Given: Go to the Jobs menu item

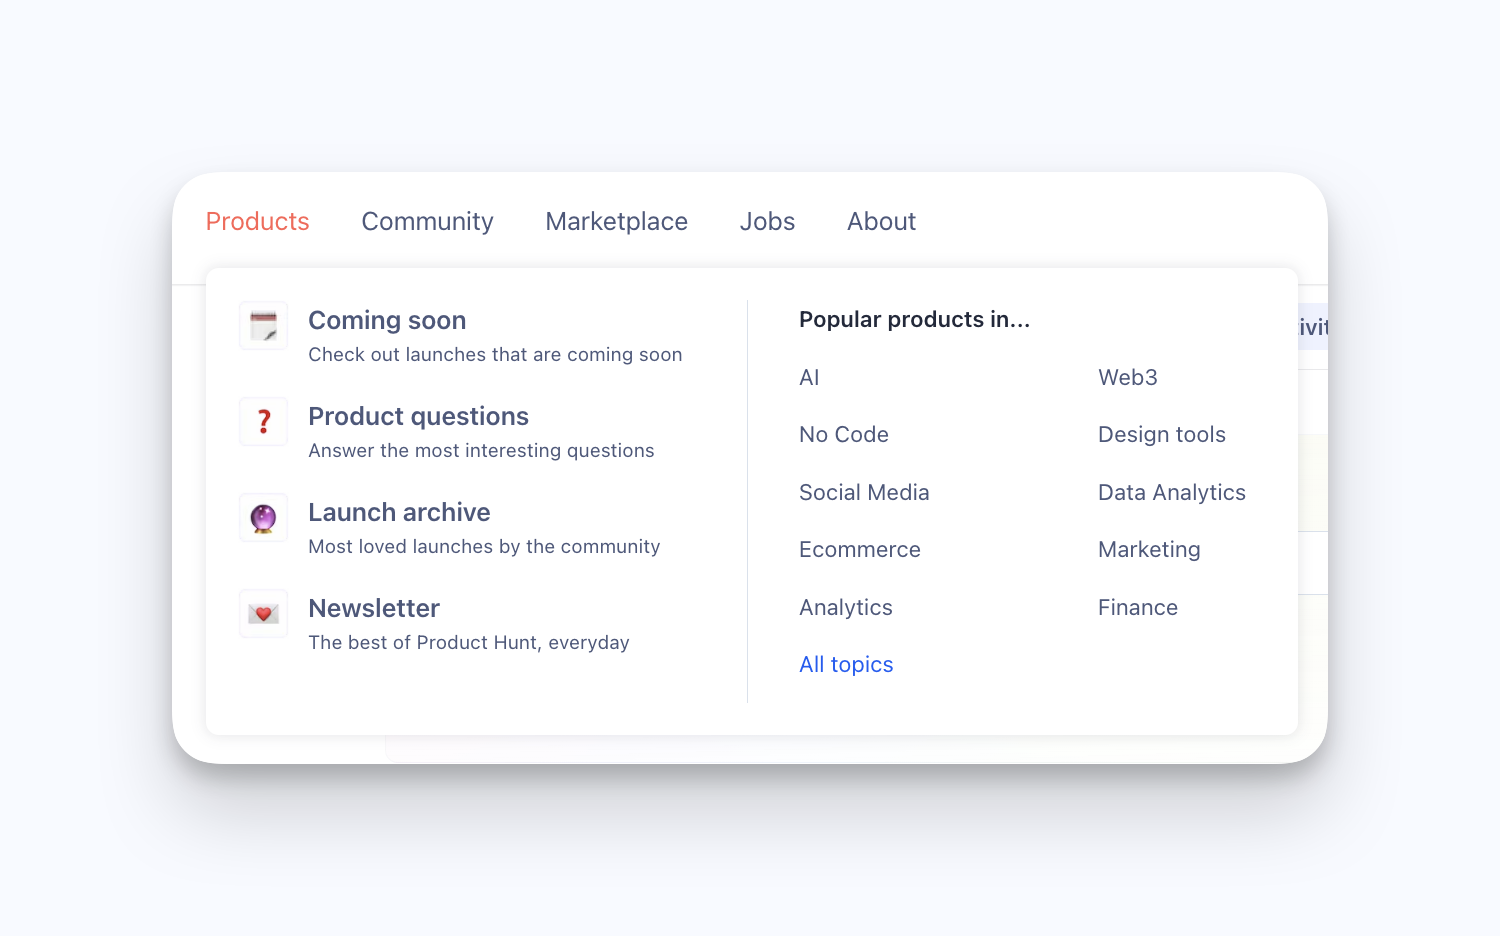Looking at the screenshot, I should 767,221.
